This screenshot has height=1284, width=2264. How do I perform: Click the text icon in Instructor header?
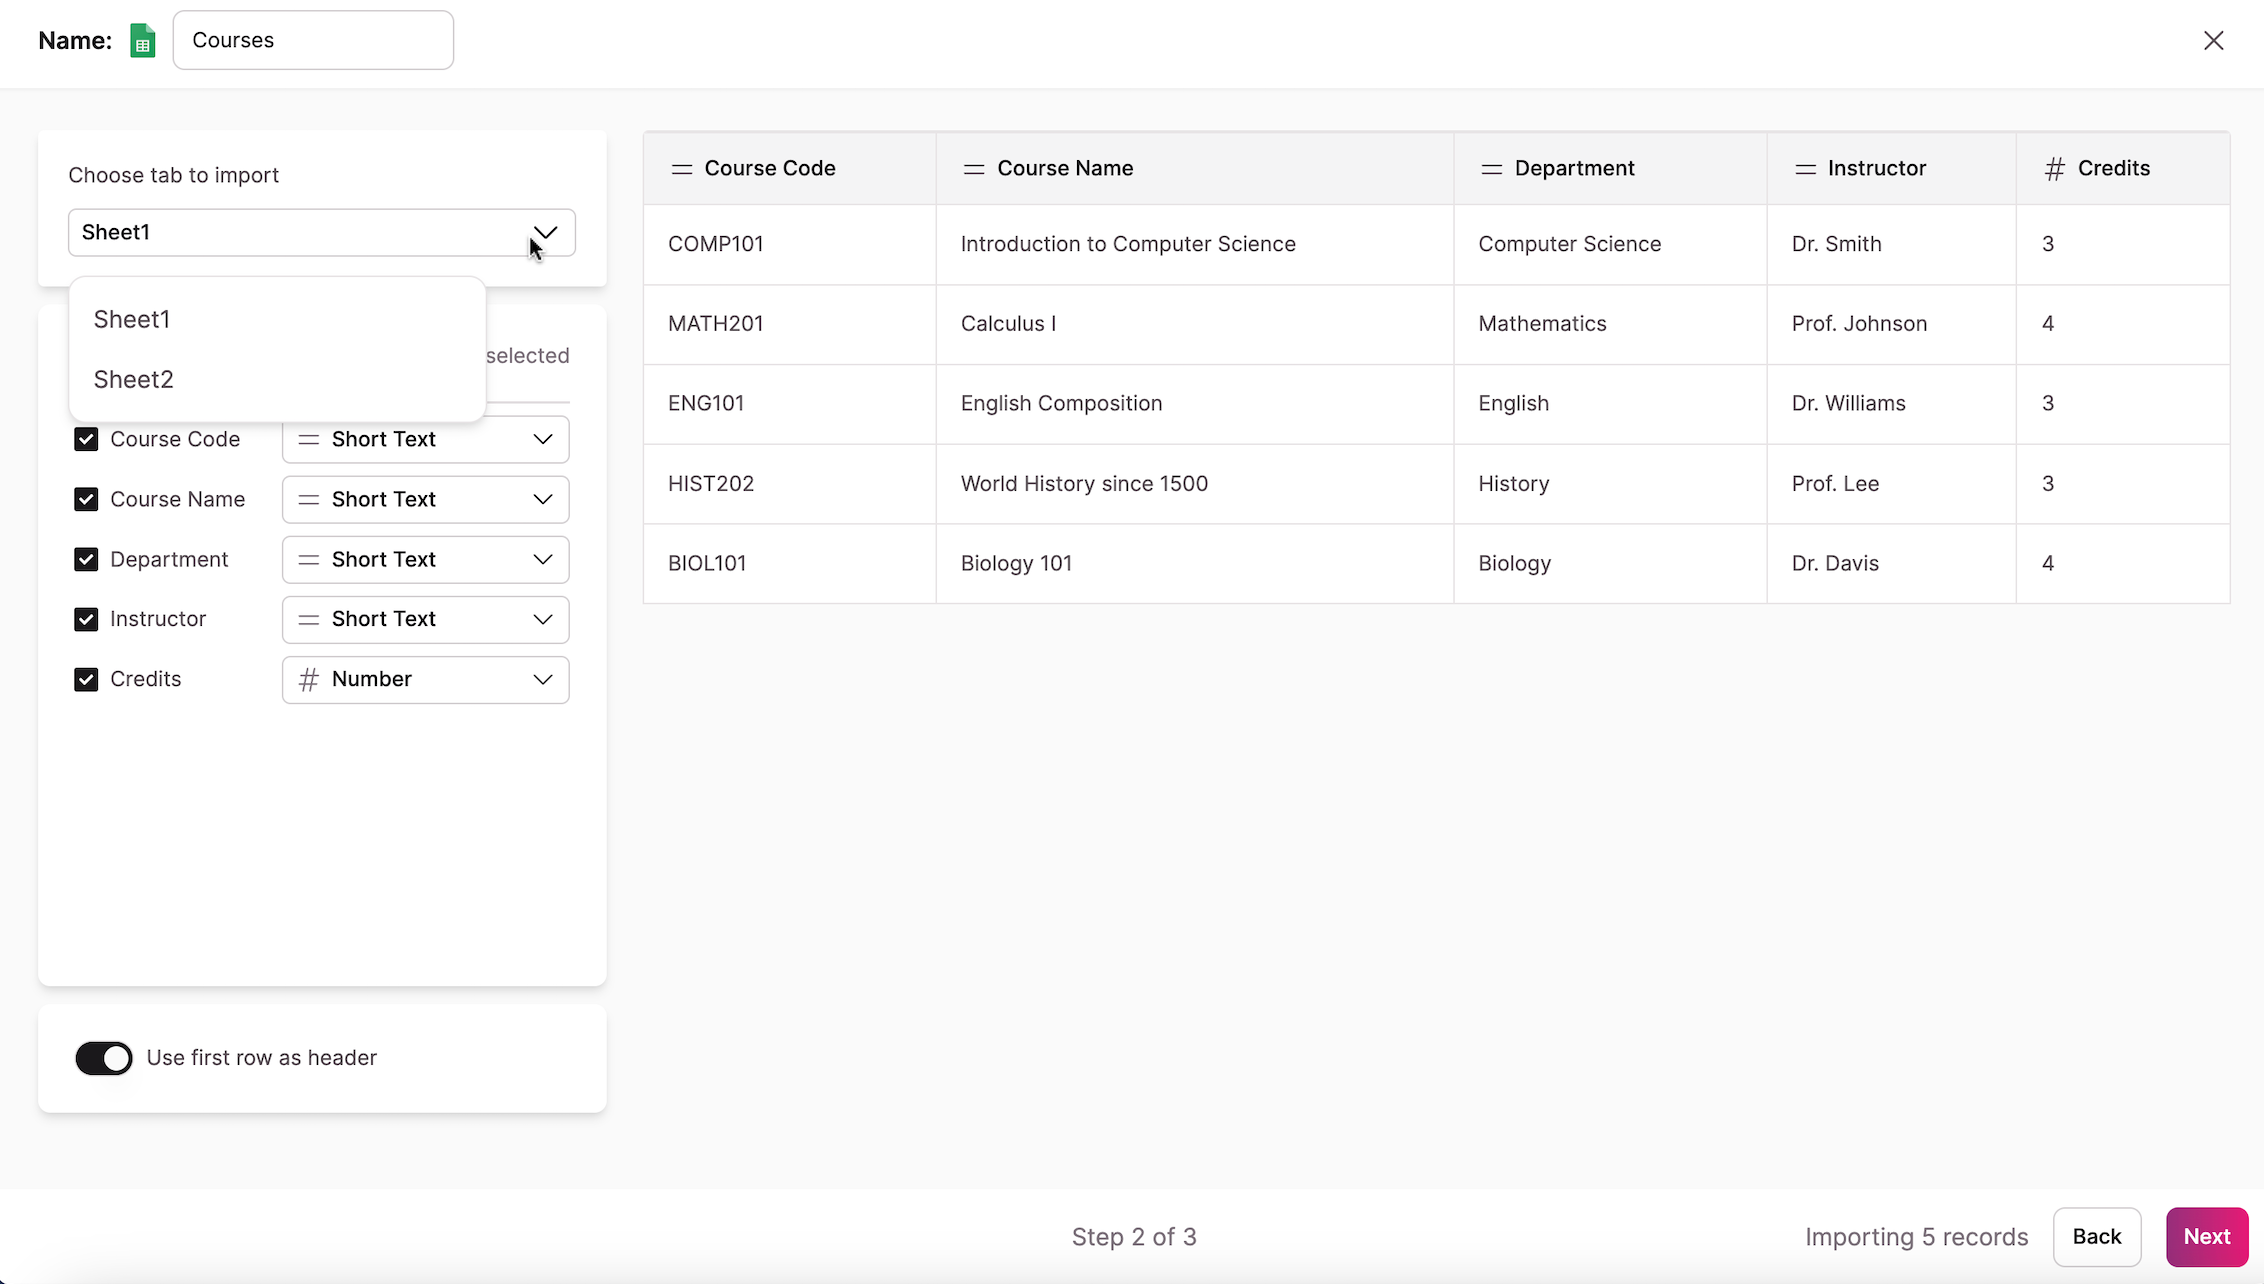[x=1805, y=169]
